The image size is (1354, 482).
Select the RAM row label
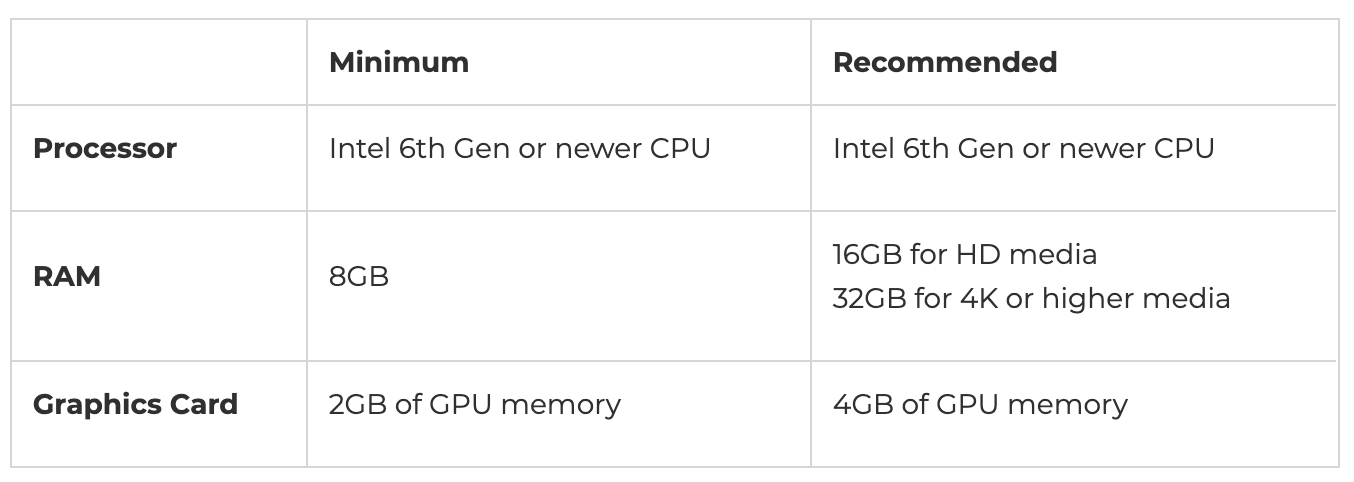(67, 276)
